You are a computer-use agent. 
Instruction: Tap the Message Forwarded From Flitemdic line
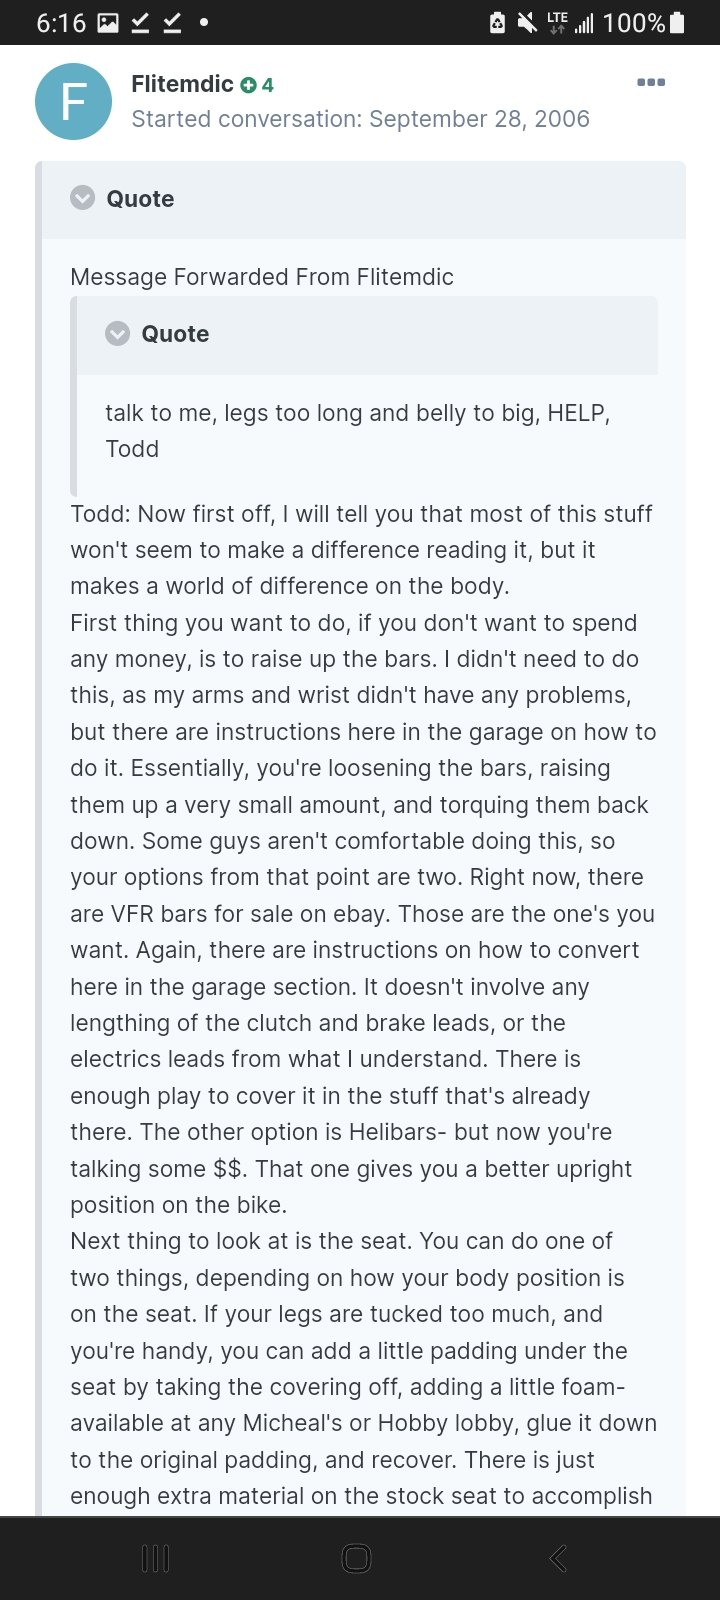point(262,277)
